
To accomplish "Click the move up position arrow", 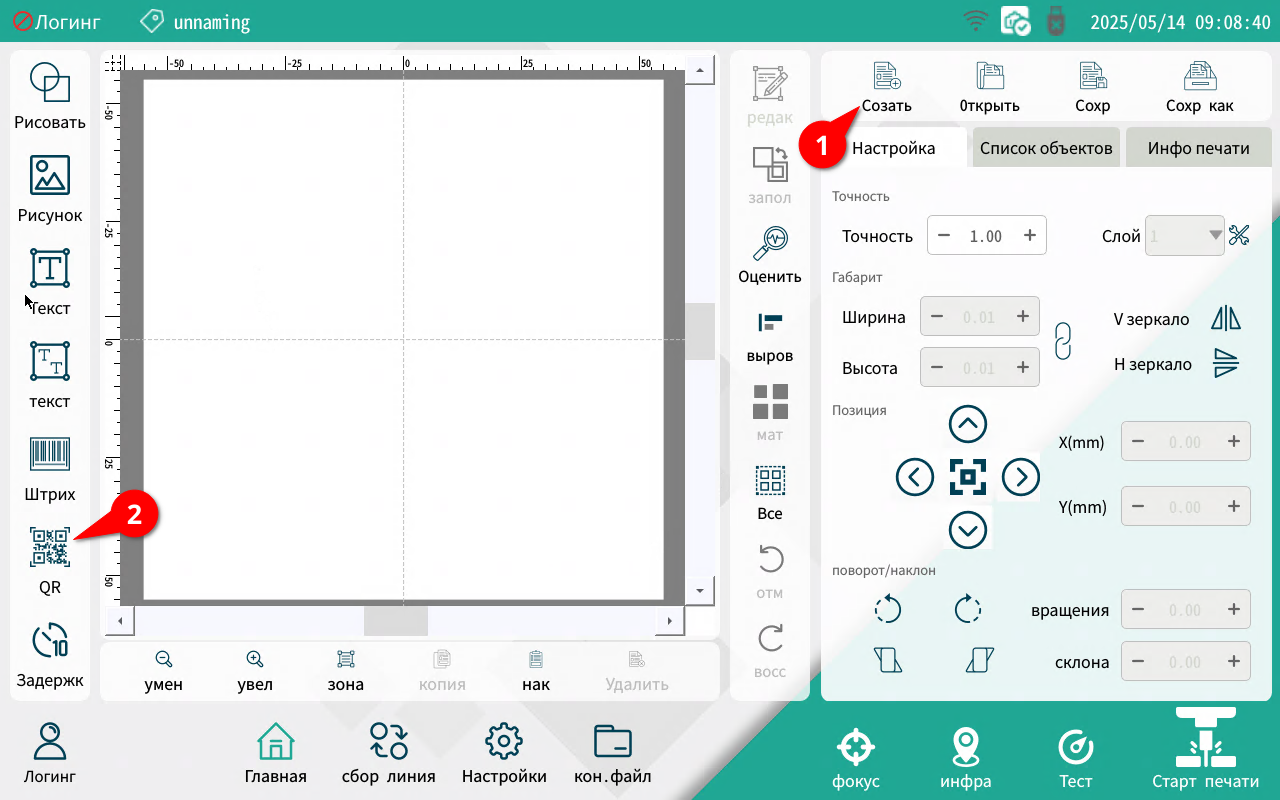I will (967, 425).
